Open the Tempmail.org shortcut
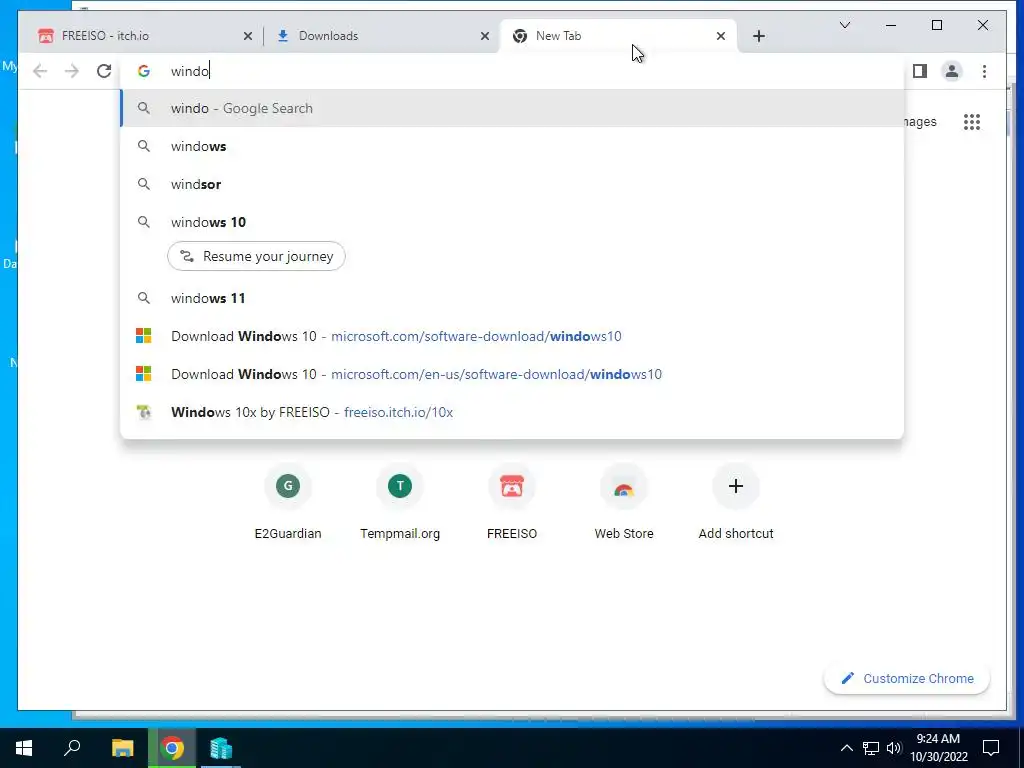The height and width of the screenshot is (768, 1024). pos(400,503)
